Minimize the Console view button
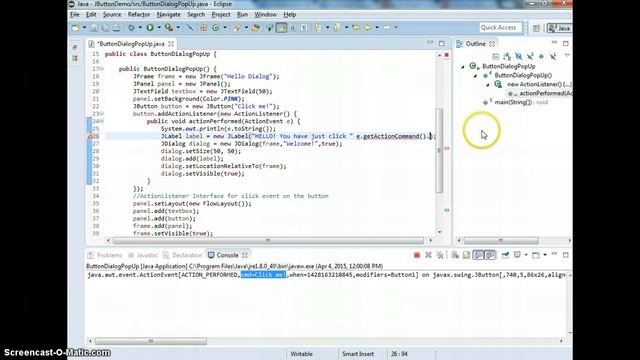This screenshot has height=360, width=640. click(x=554, y=254)
